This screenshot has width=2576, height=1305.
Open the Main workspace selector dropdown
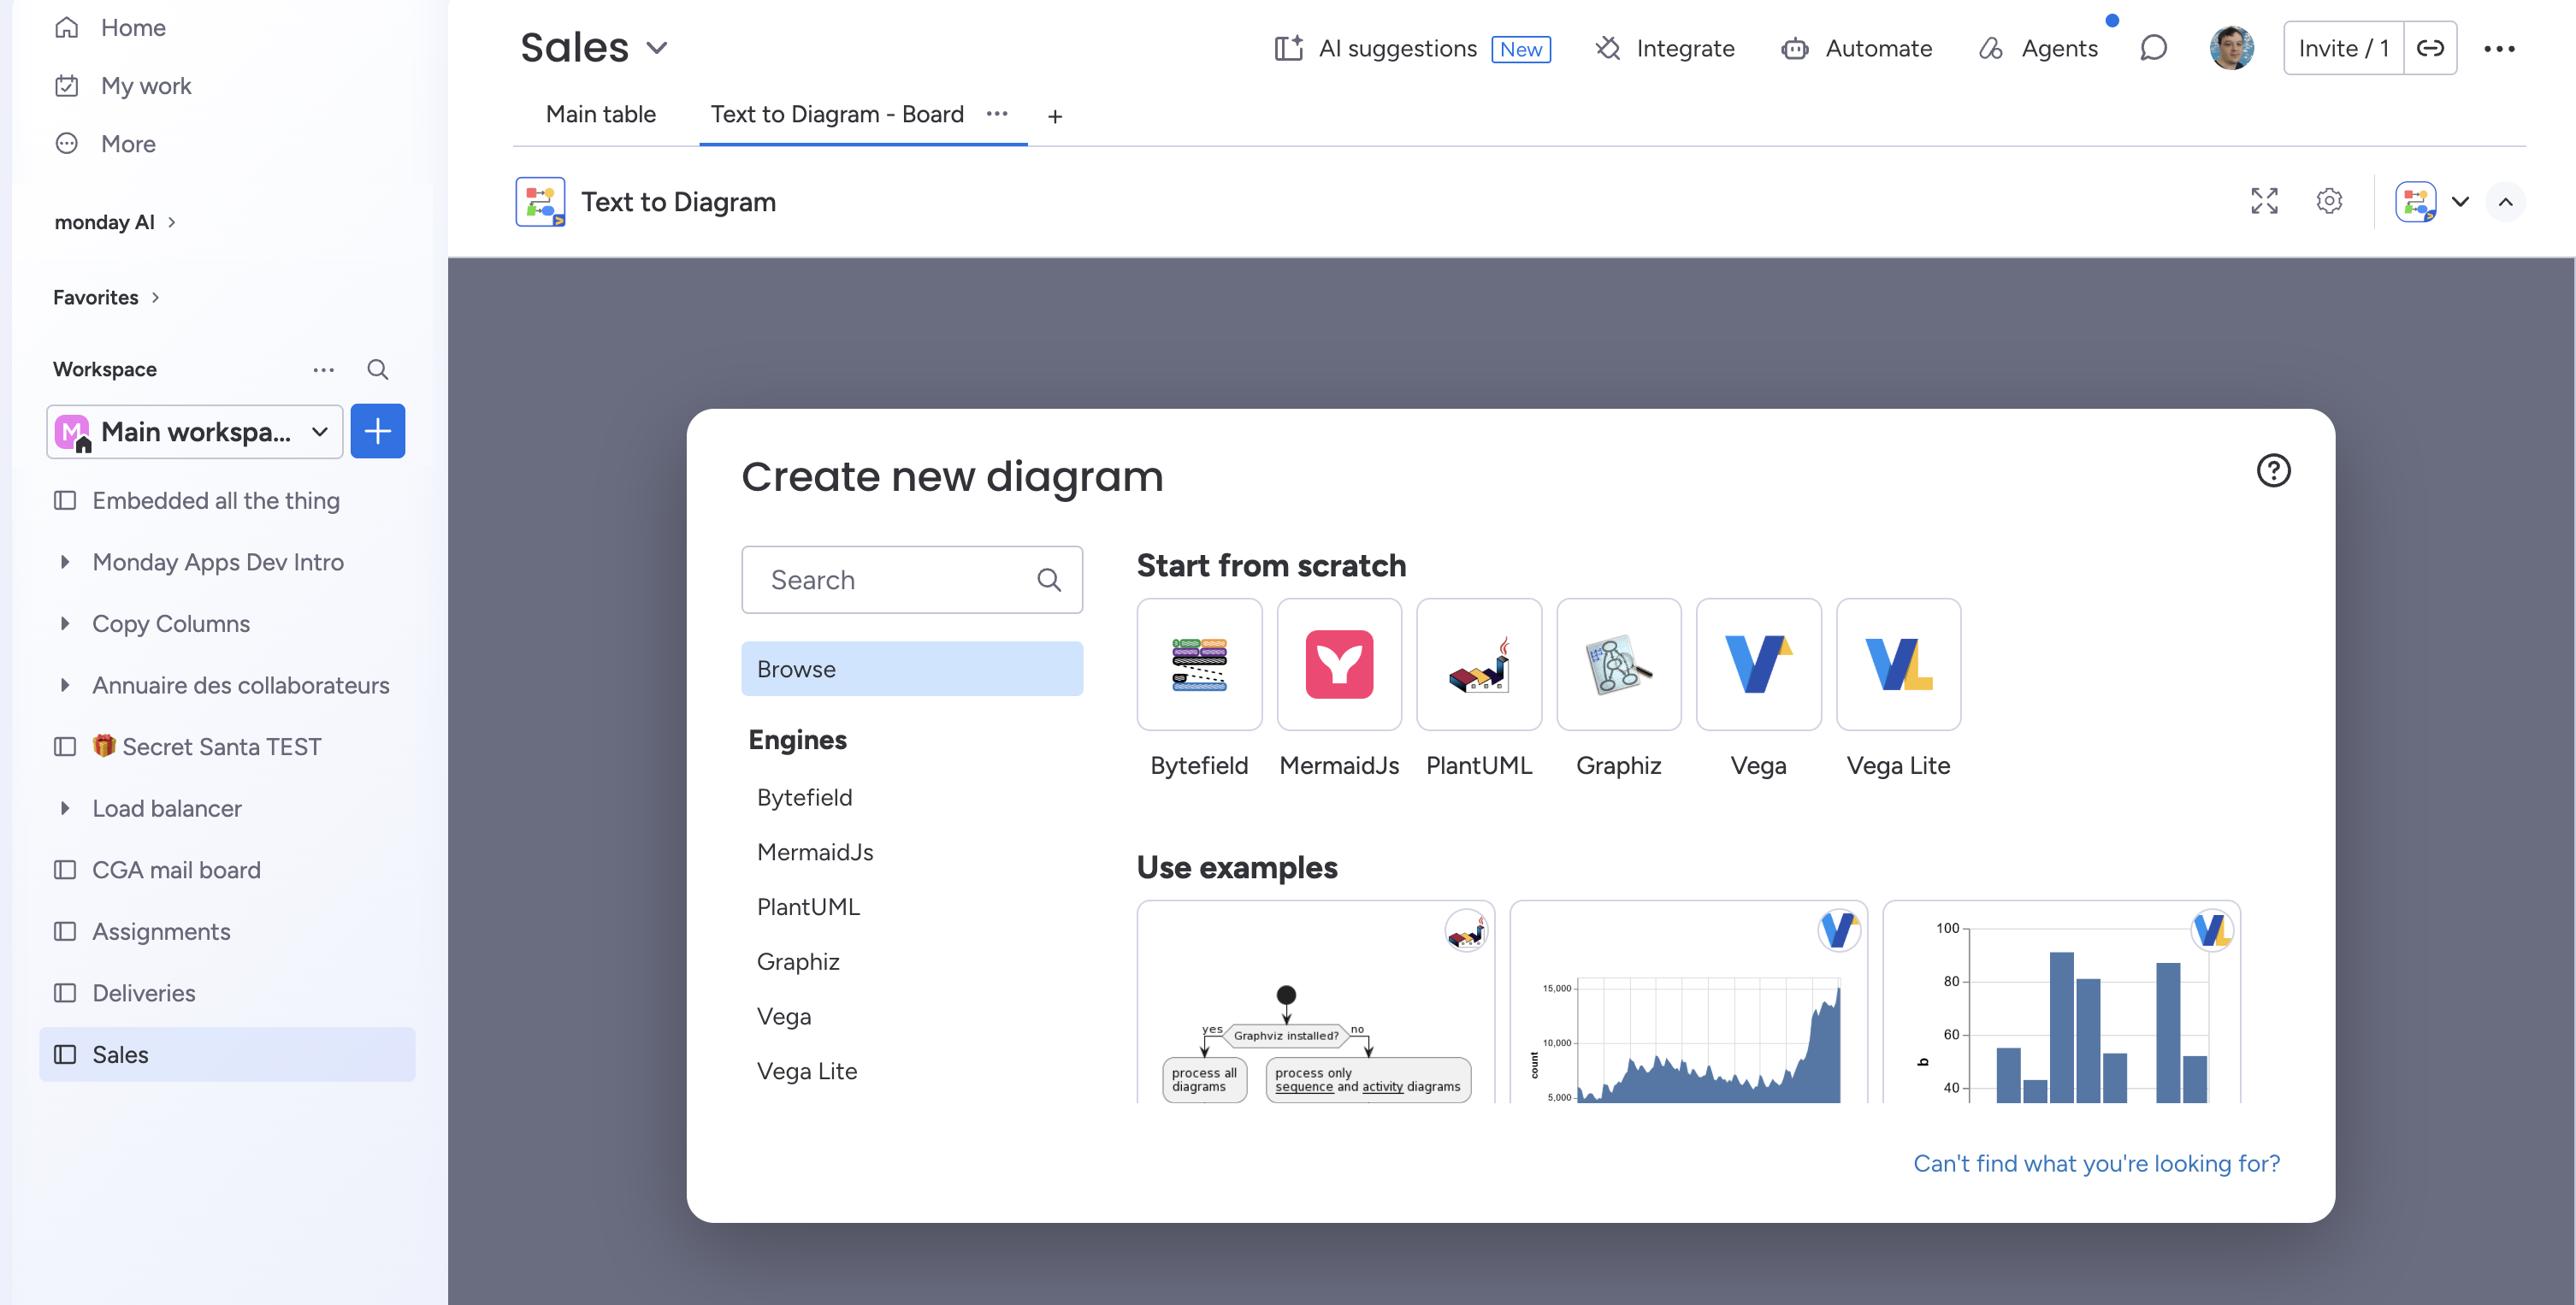coord(195,431)
